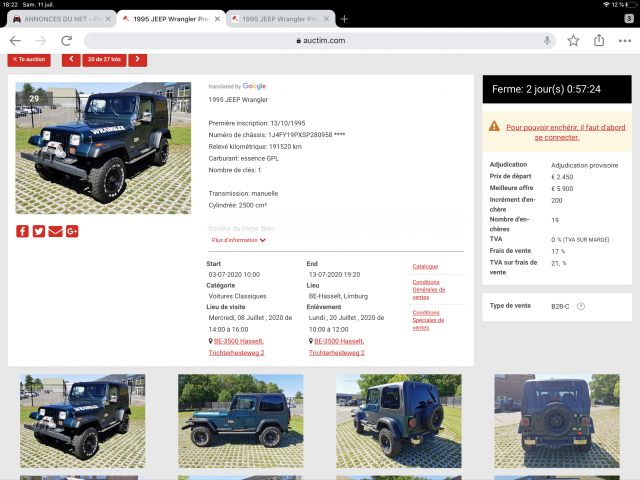Close the active 1995 JEEP Wrangler tab

point(217,19)
